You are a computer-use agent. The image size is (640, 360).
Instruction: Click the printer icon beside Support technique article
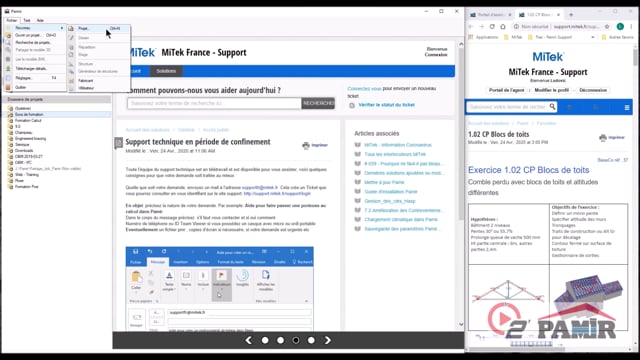pyautogui.click(x=306, y=145)
